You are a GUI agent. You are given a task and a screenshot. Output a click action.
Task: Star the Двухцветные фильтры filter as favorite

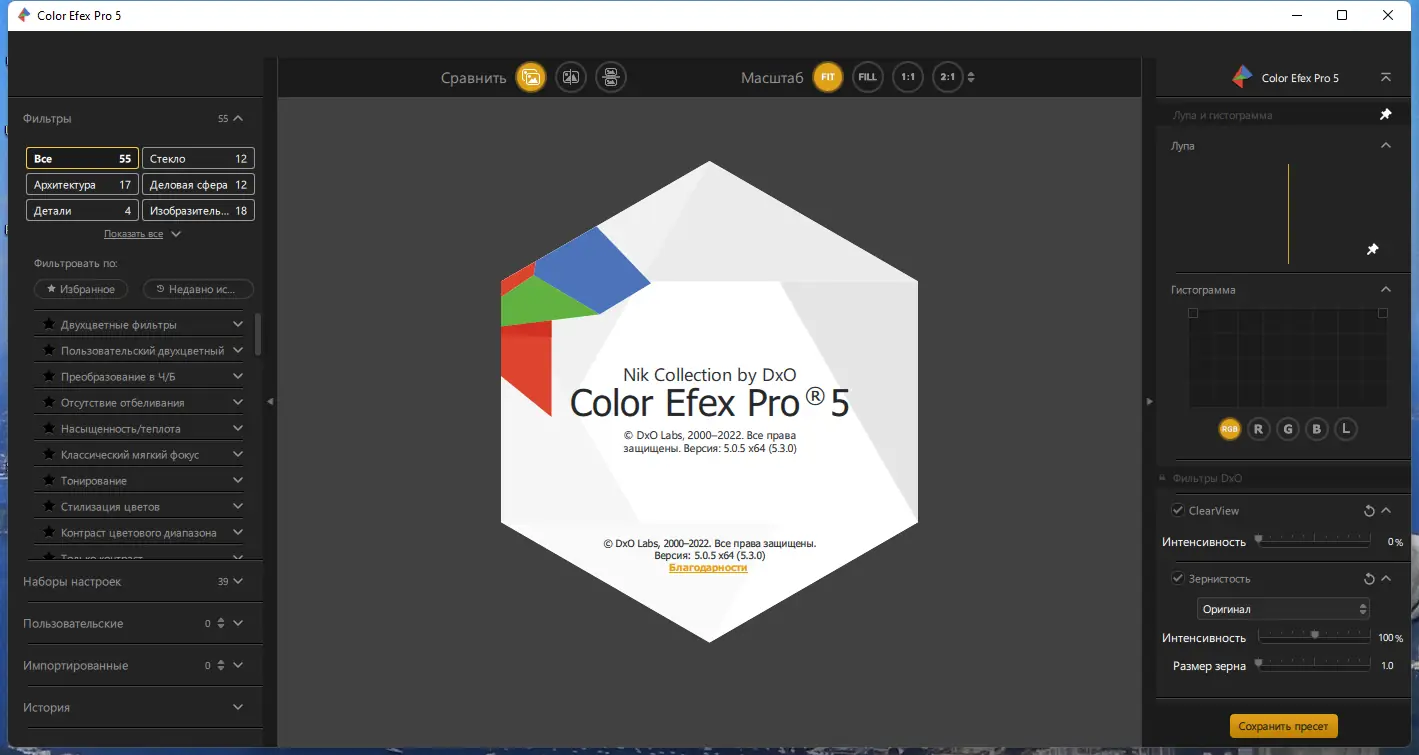click(49, 324)
